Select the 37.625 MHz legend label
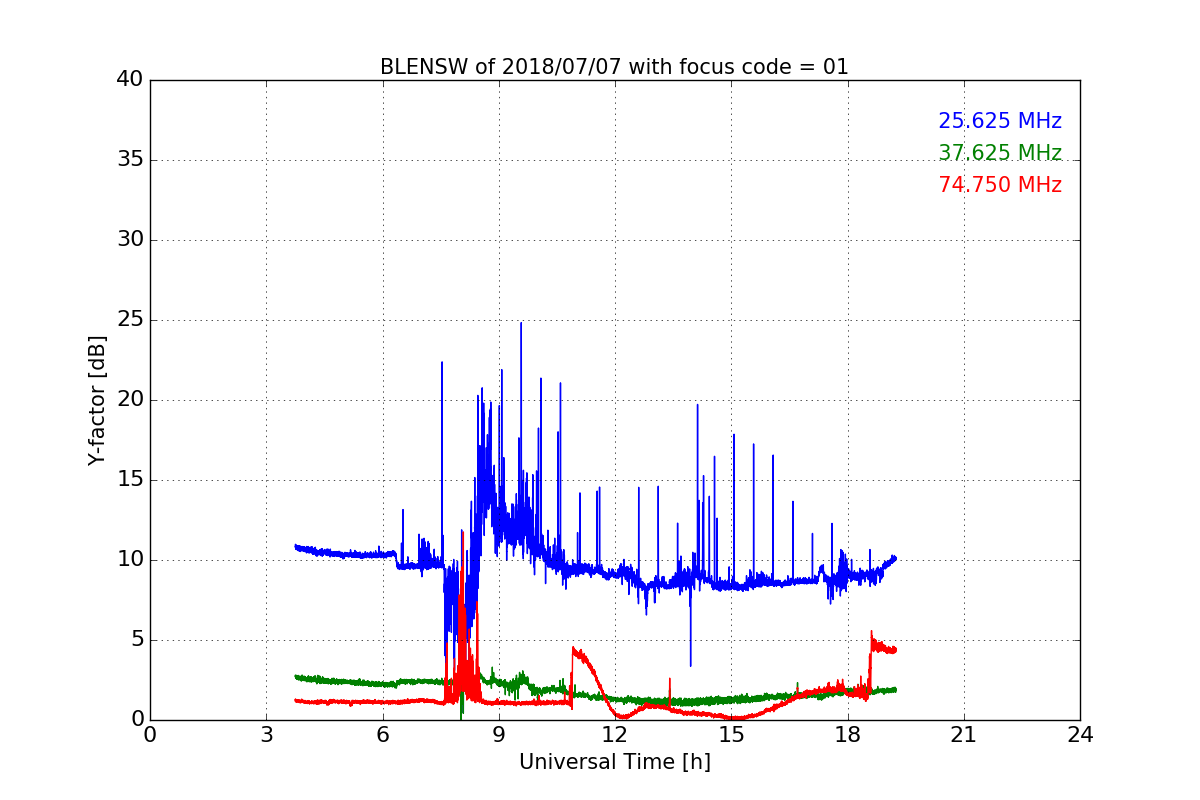The width and height of the screenshot is (1200, 800). coord(1000,153)
